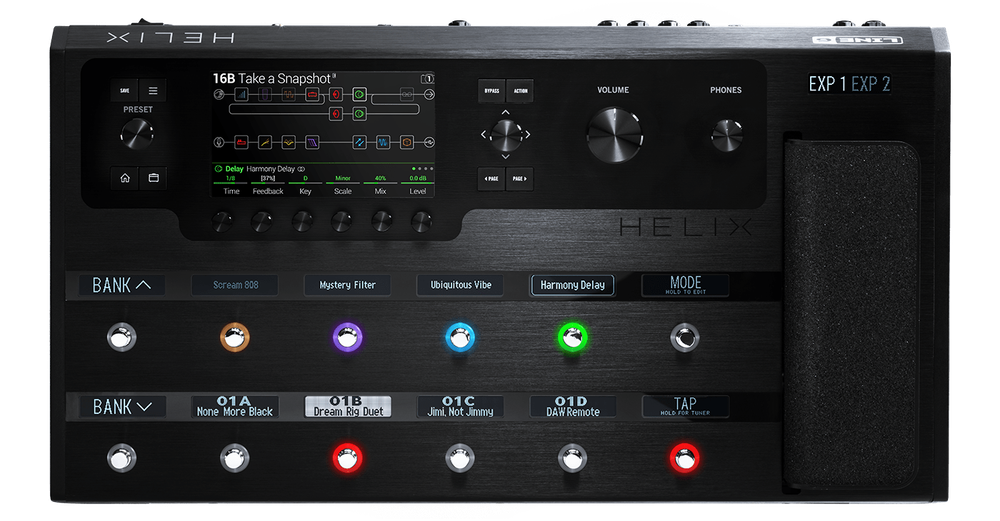Select the Scream 808 scribble strip label
This screenshot has width=1000, height=521.
235,285
